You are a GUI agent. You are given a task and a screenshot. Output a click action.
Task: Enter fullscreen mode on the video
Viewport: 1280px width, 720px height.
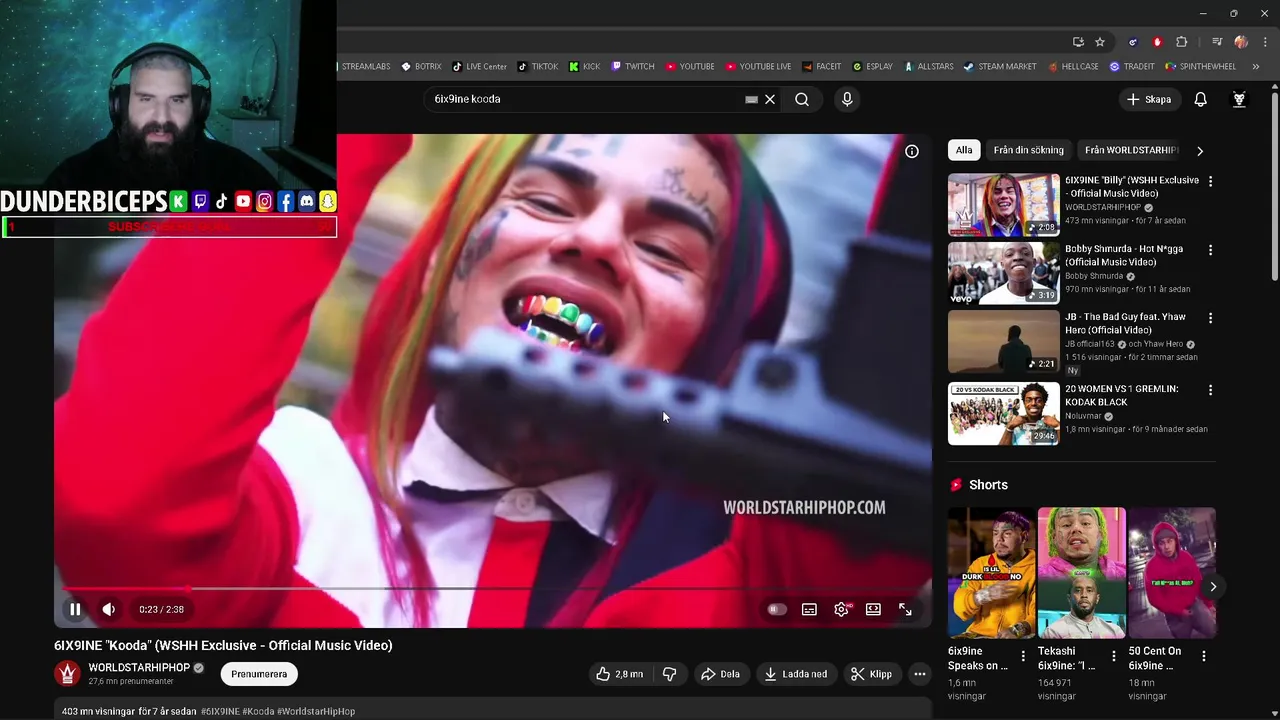tap(905, 609)
